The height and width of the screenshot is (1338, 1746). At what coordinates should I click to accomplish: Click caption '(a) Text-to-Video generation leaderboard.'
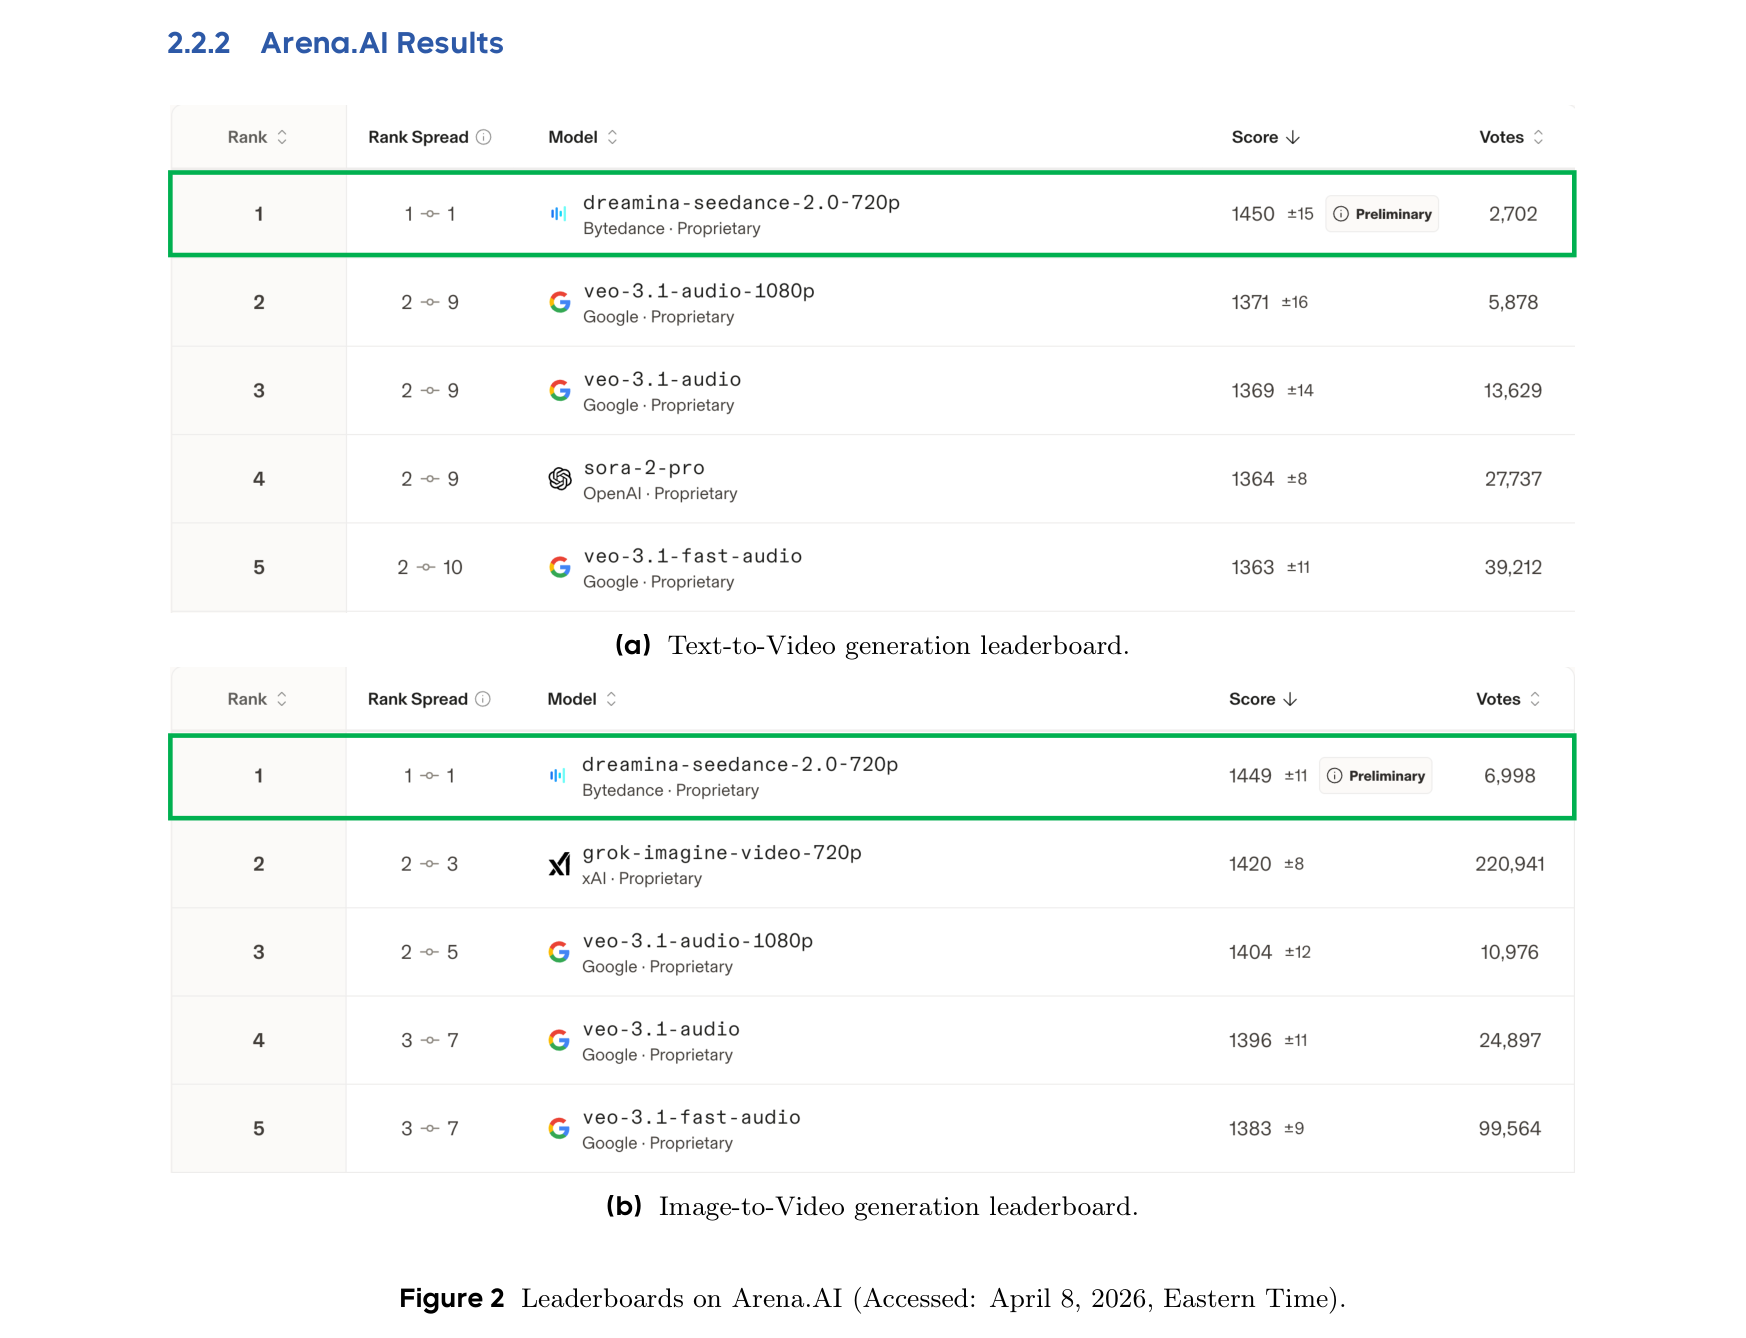872,645
